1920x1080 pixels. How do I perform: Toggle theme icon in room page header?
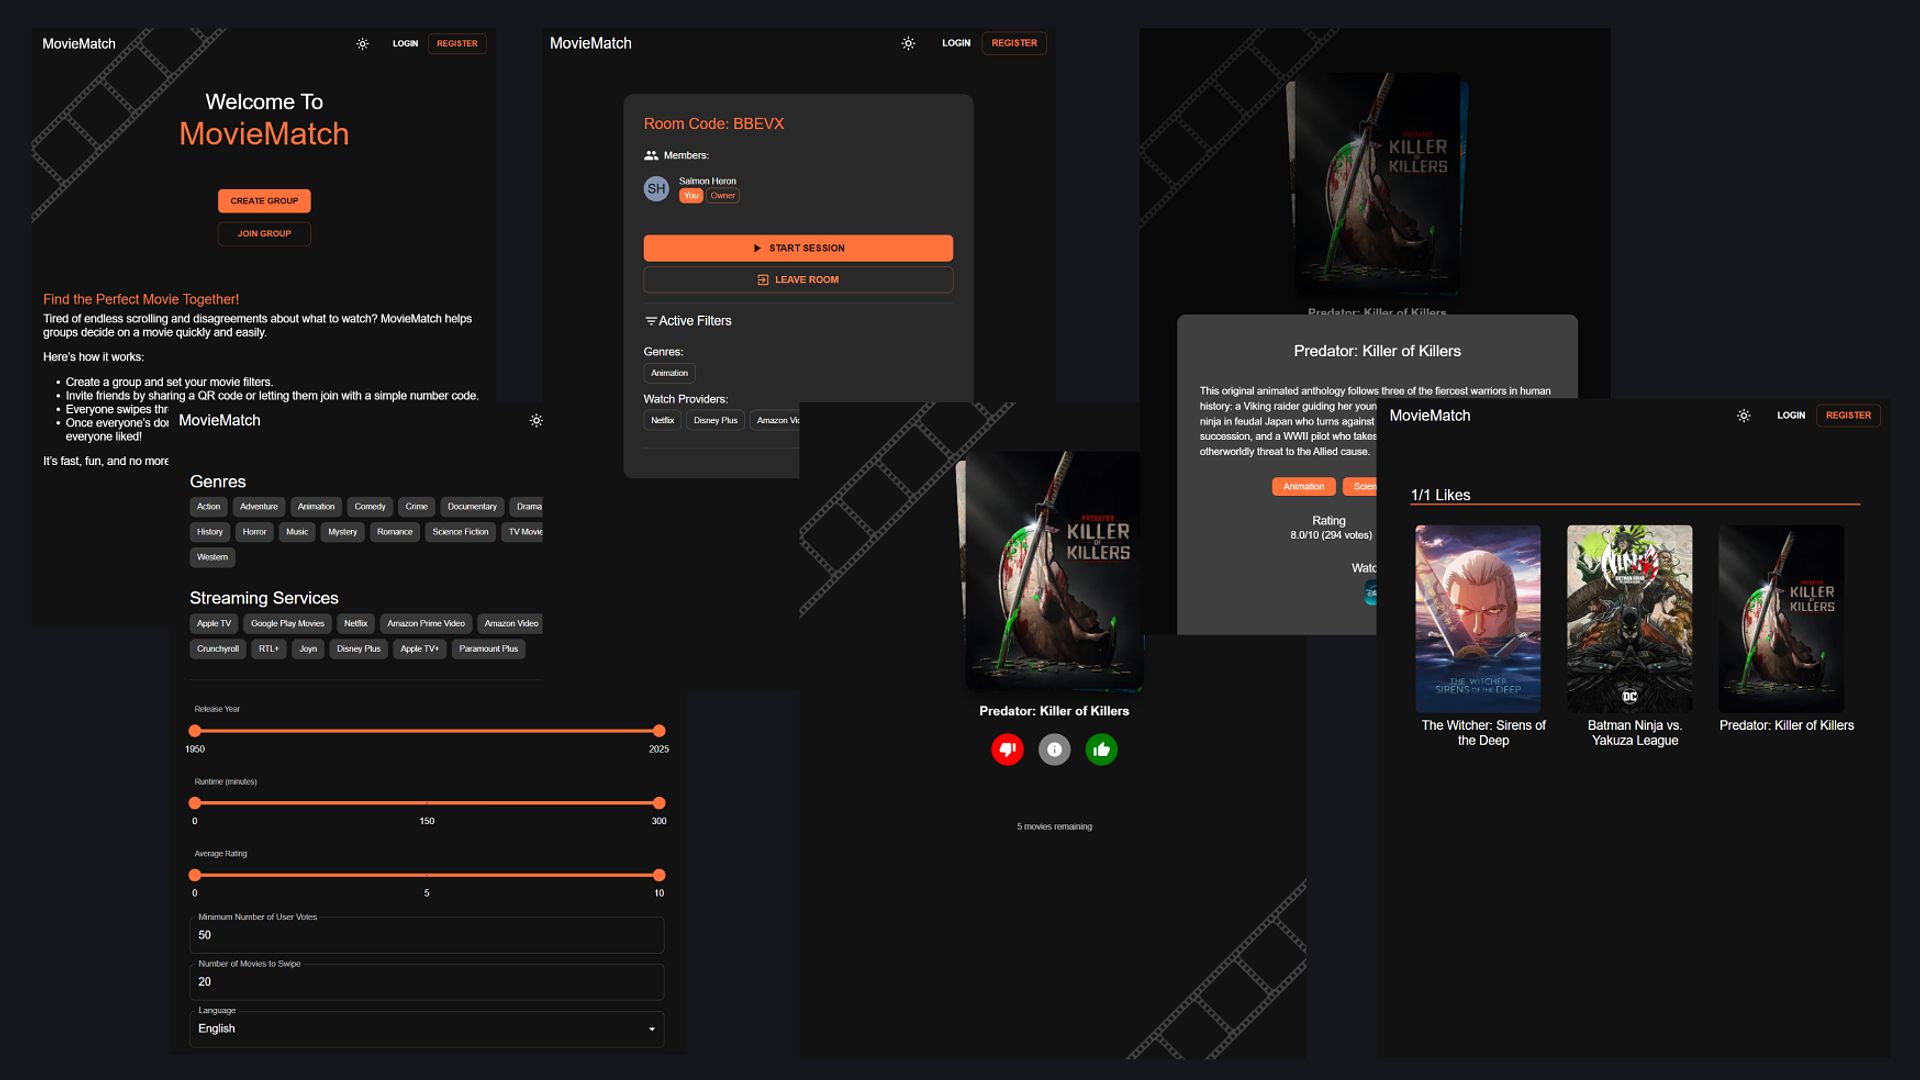click(908, 43)
